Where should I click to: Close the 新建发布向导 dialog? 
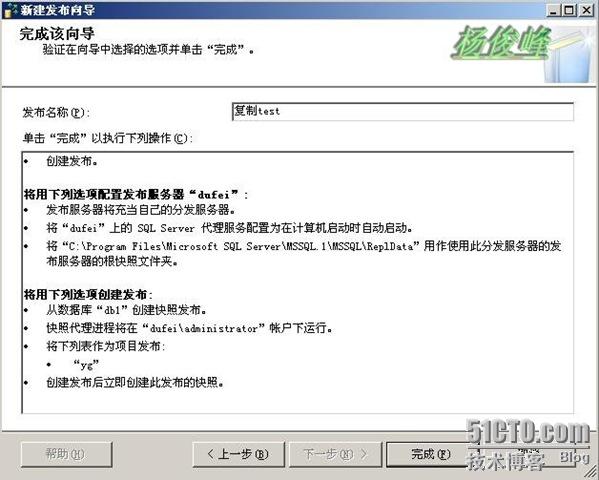(x=586, y=10)
